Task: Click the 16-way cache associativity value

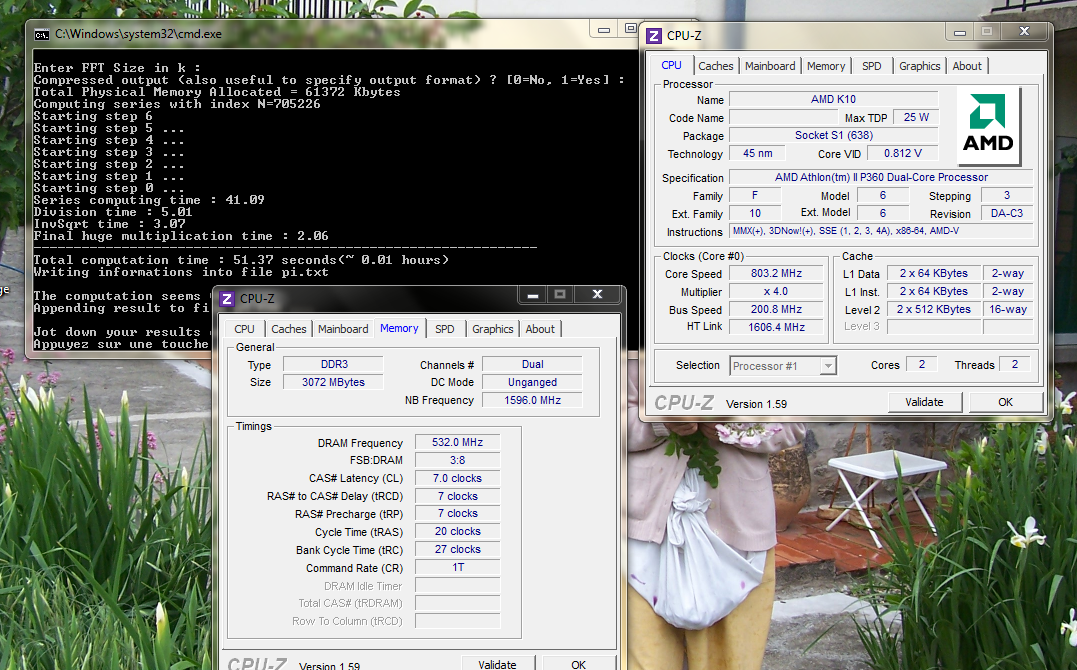Action: (1008, 309)
